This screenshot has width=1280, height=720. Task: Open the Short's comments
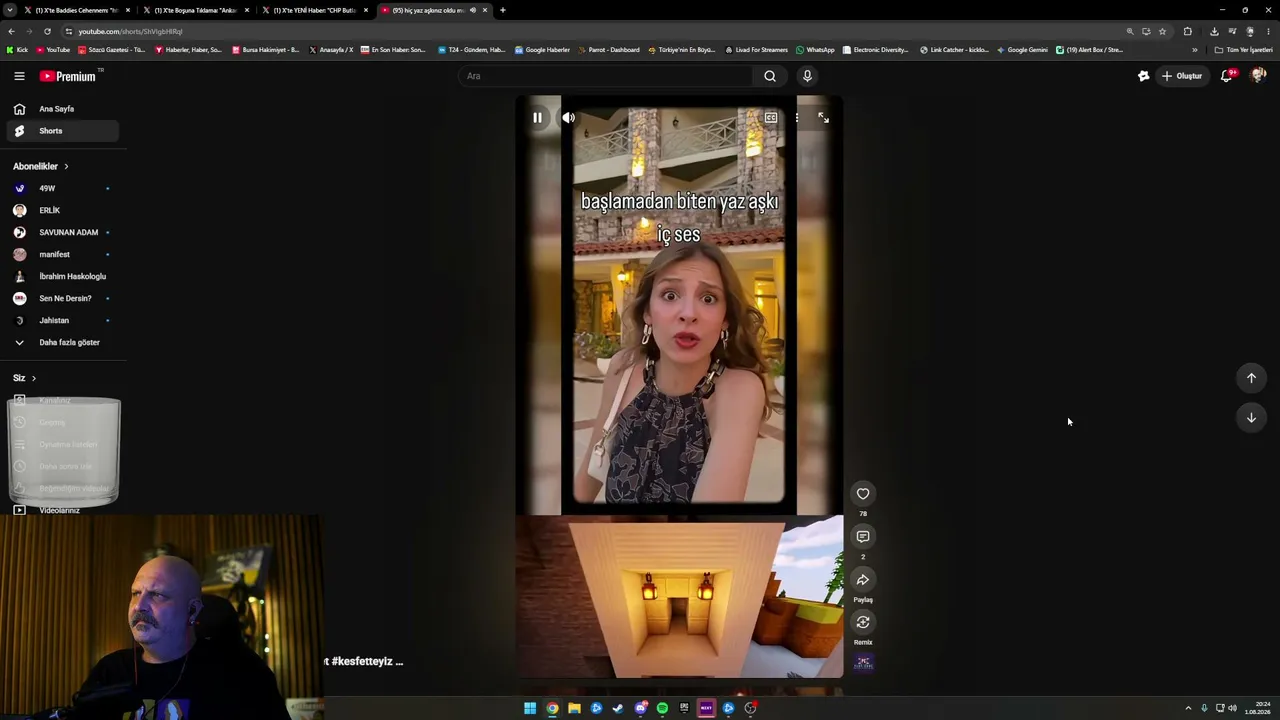click(863, 537)
